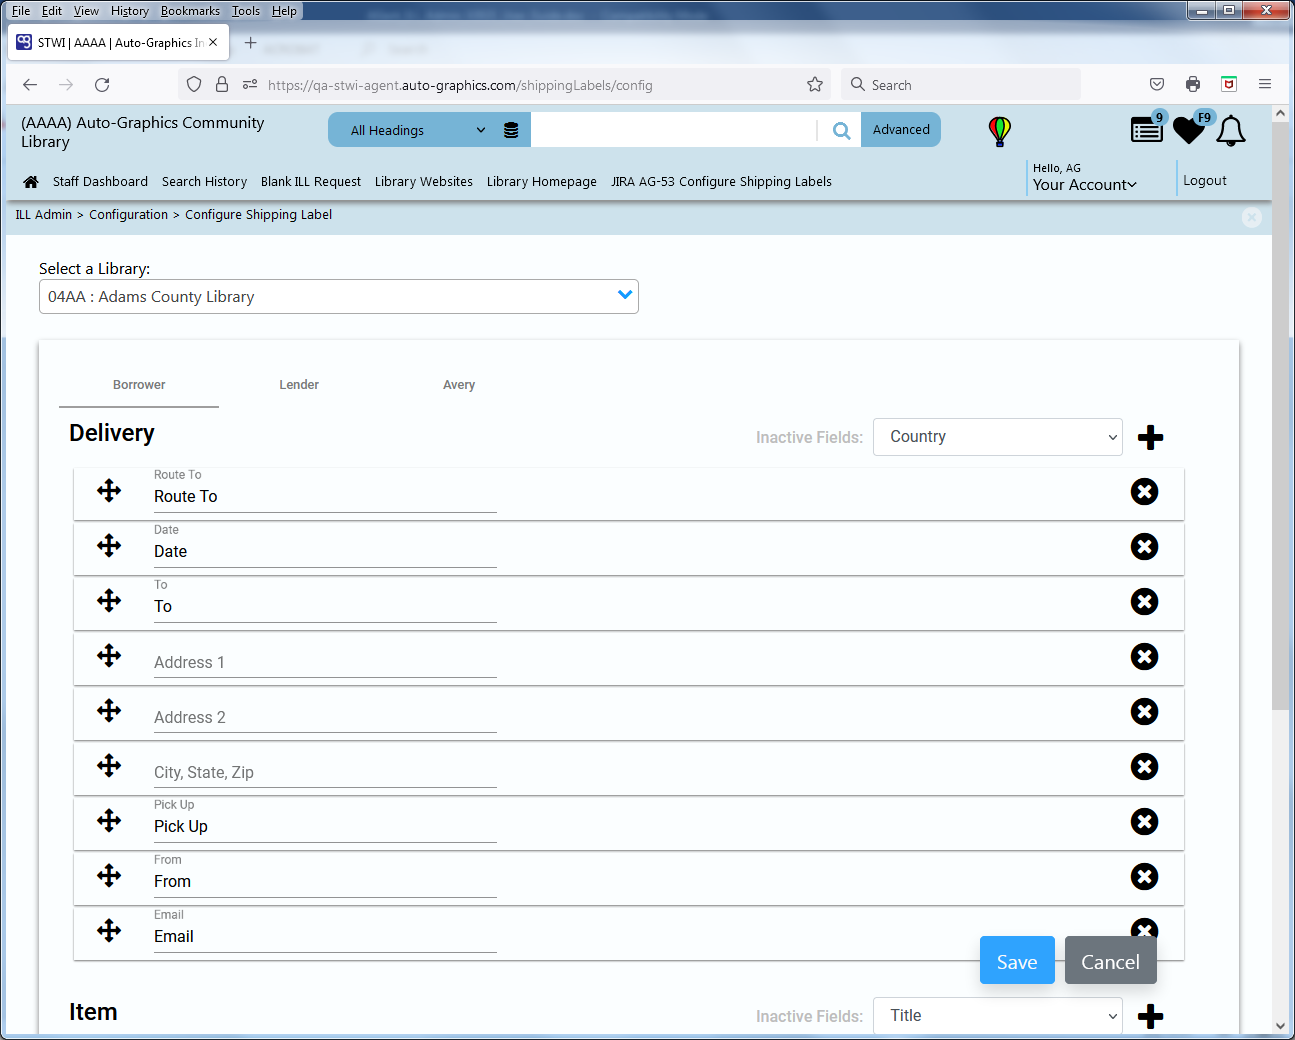1295x1040 pixels.
Task: Switch to the Avery tab
Action: point(459,385)
